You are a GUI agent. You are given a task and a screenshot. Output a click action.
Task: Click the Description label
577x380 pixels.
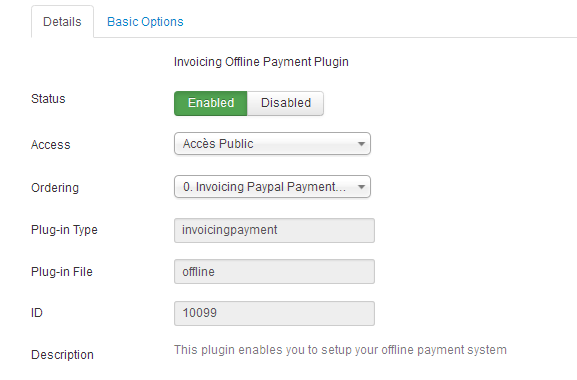point(63,355)
